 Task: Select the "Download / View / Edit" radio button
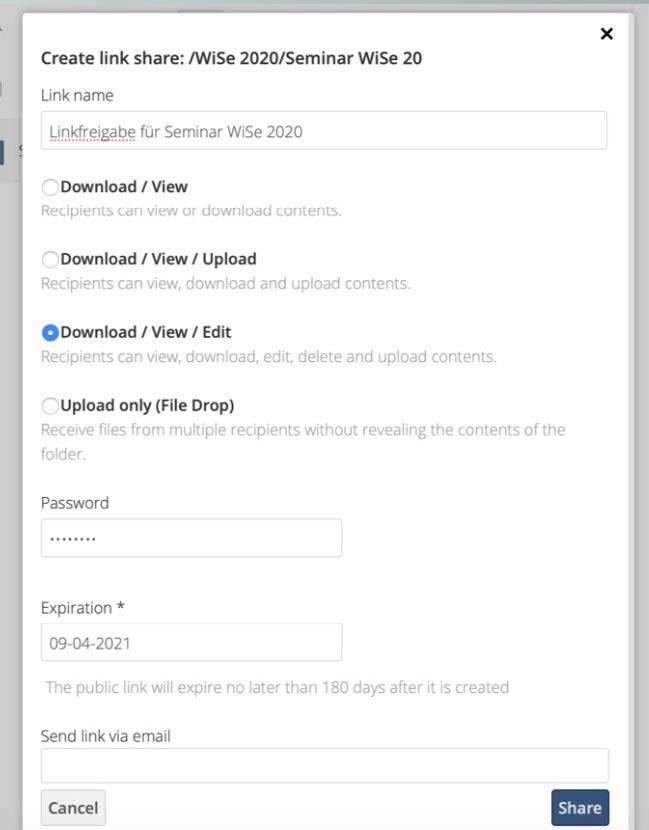tap(50, 333)
